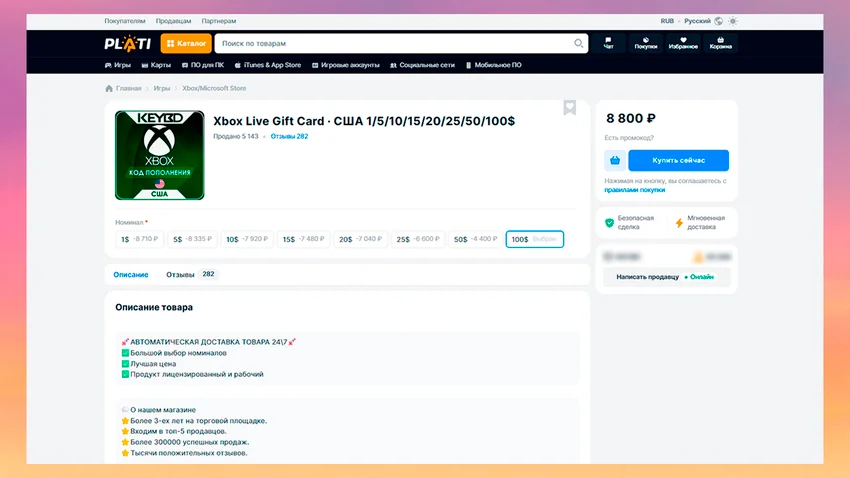Click the Написать продавцу button

point(667,277)
